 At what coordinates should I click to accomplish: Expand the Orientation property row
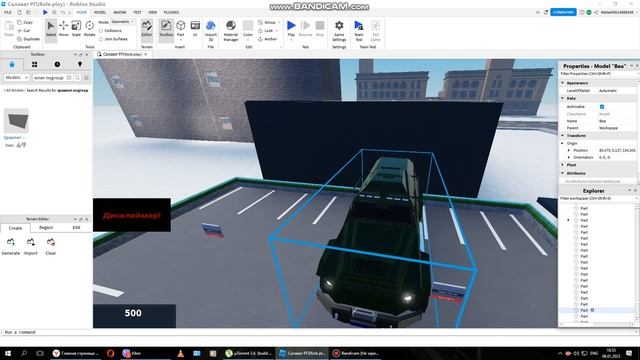569,157
